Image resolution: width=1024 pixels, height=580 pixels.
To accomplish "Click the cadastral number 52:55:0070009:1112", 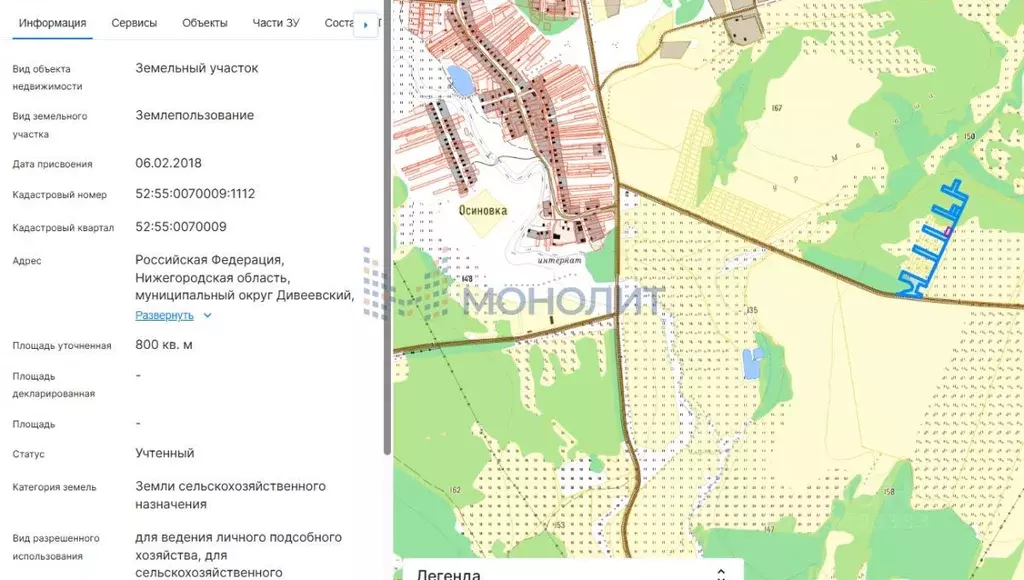I will pyautogui.click(x=195, y=194).
